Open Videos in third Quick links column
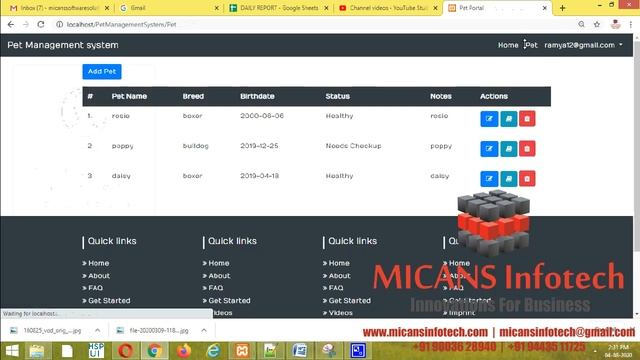This screenshot has height=360, width=640. (340, 313)
